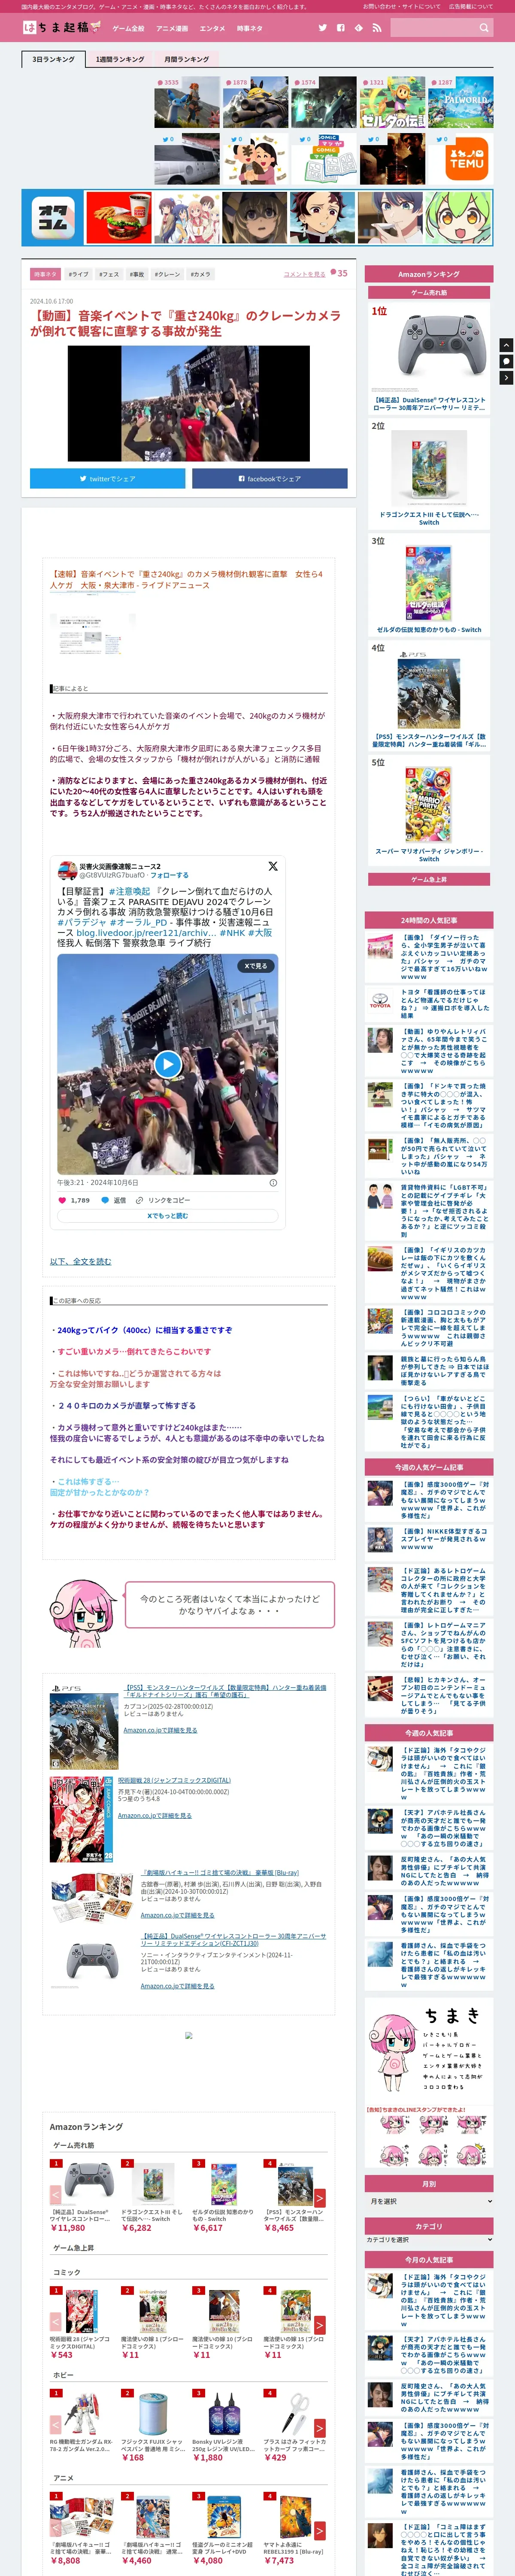Click the #ライブ tag
The image size is (515, 2576).
(x=78, y=274)
